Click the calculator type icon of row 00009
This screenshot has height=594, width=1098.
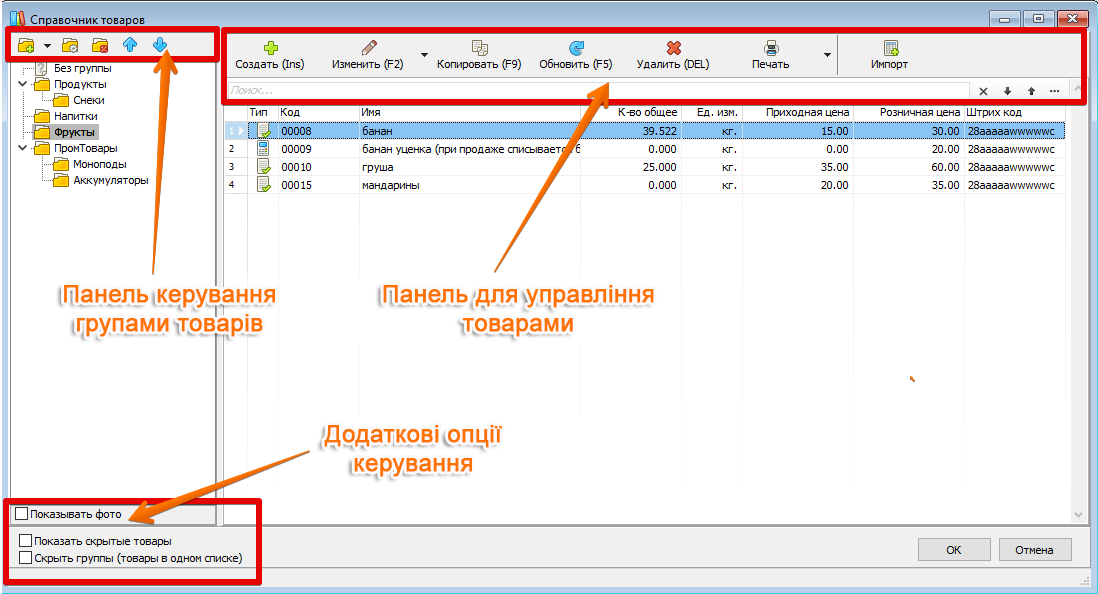click(263, 148)
